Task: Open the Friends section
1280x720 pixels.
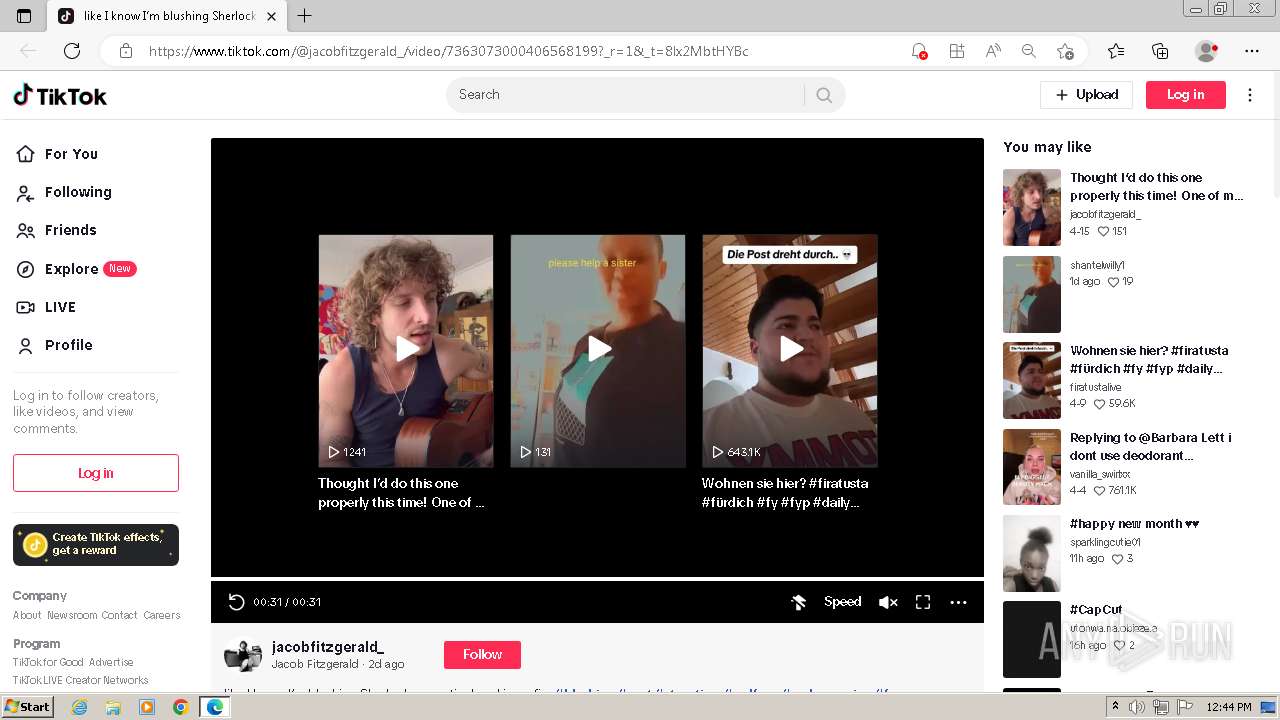Action: (x=71, y=230)
